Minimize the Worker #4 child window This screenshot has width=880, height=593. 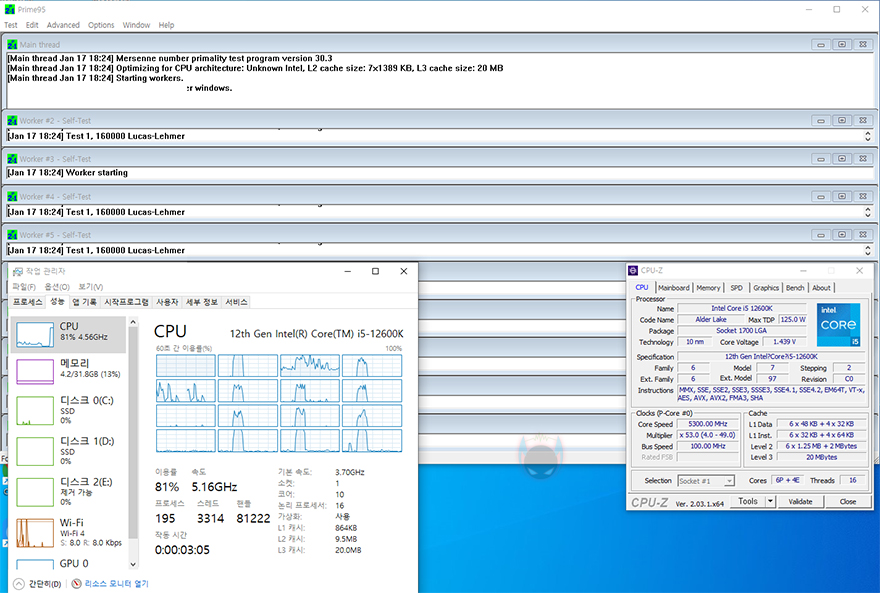pyautogui.click(x=821, y=196)
